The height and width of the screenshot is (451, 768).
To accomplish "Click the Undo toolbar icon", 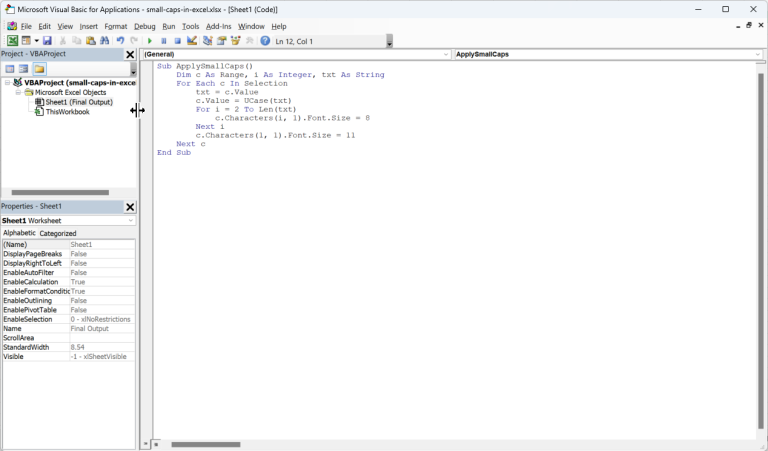I will click(120, 41).
